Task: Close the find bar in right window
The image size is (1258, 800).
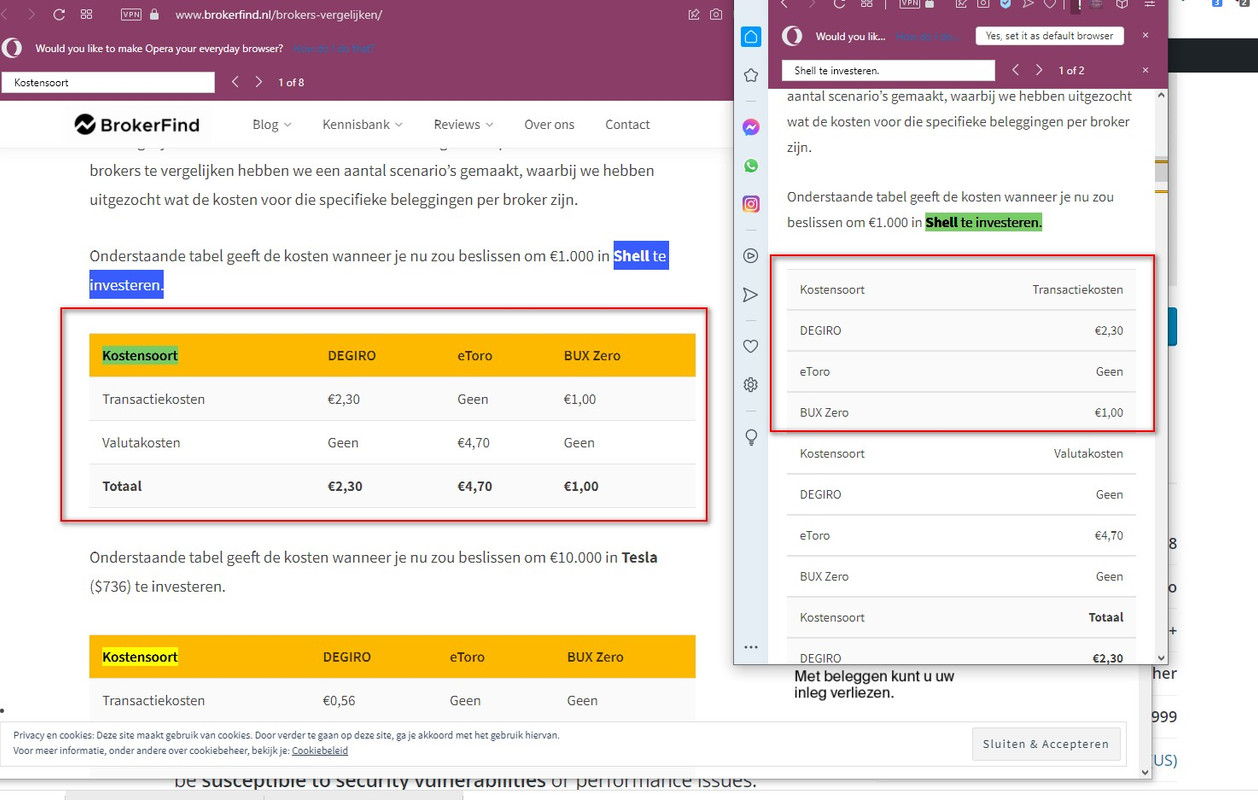Action: [1146, 70]
